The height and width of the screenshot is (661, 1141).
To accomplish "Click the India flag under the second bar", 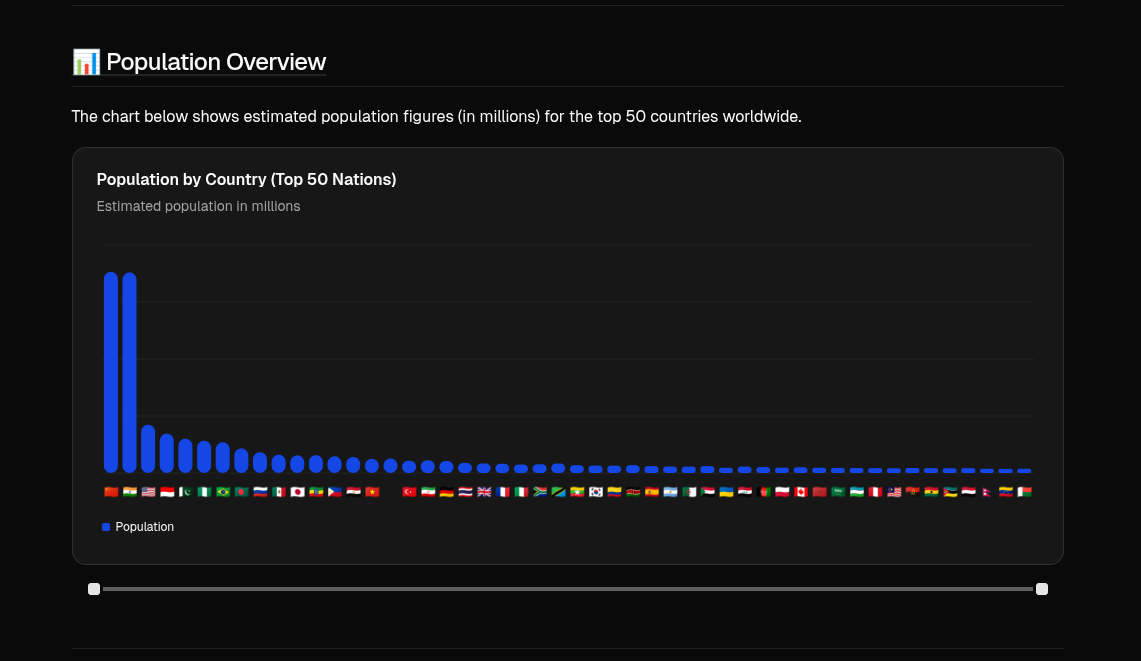I will point(129,491).
